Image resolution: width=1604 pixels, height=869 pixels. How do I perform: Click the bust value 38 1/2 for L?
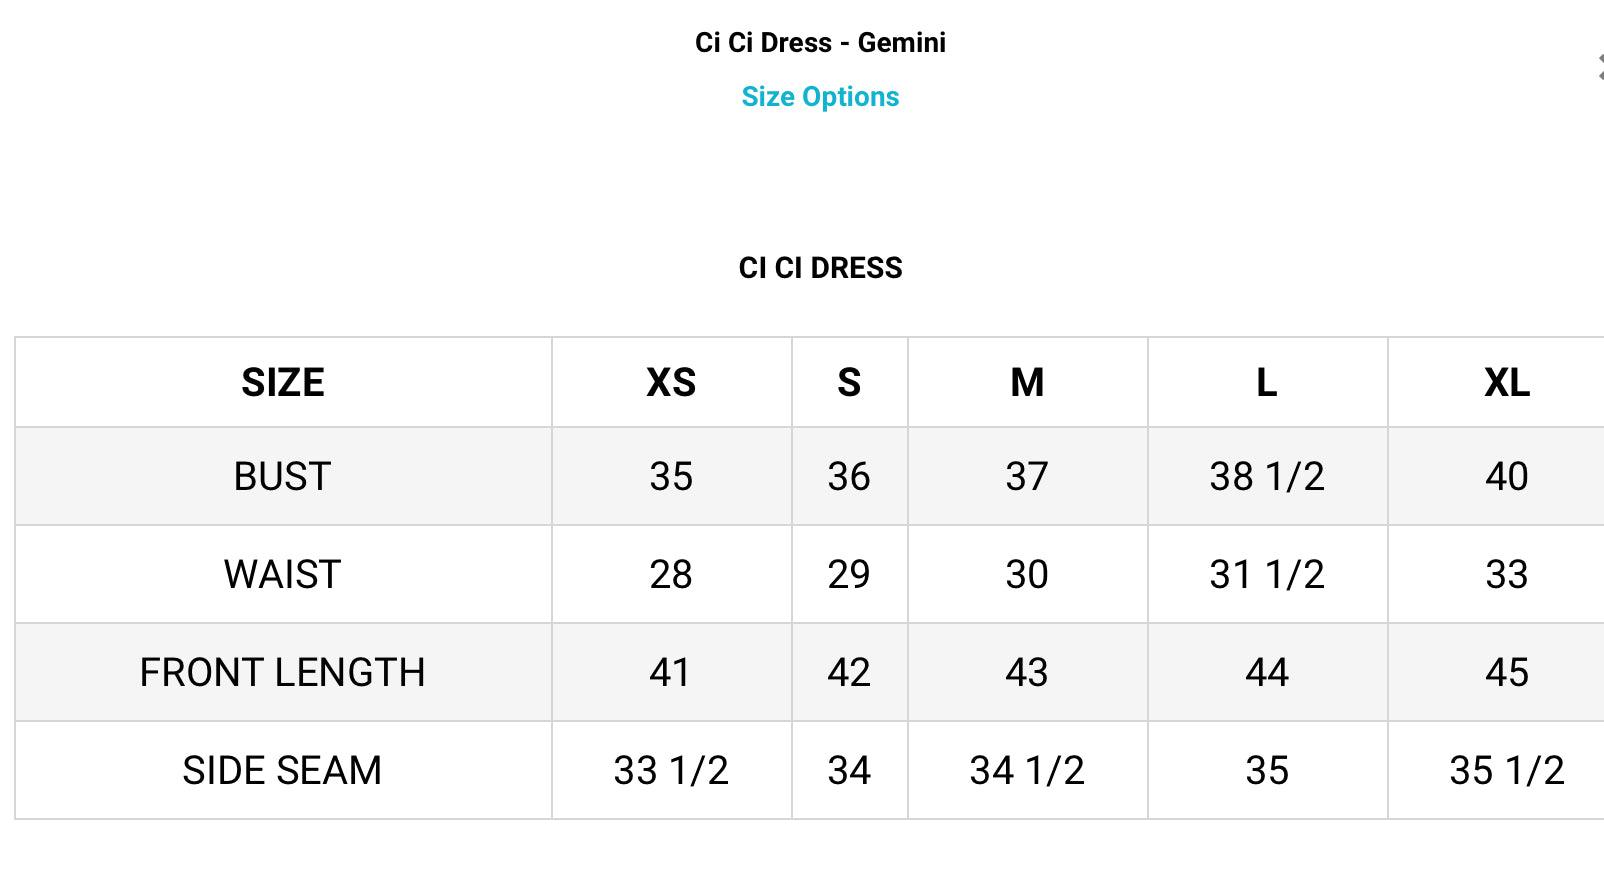click(1267, 477)
